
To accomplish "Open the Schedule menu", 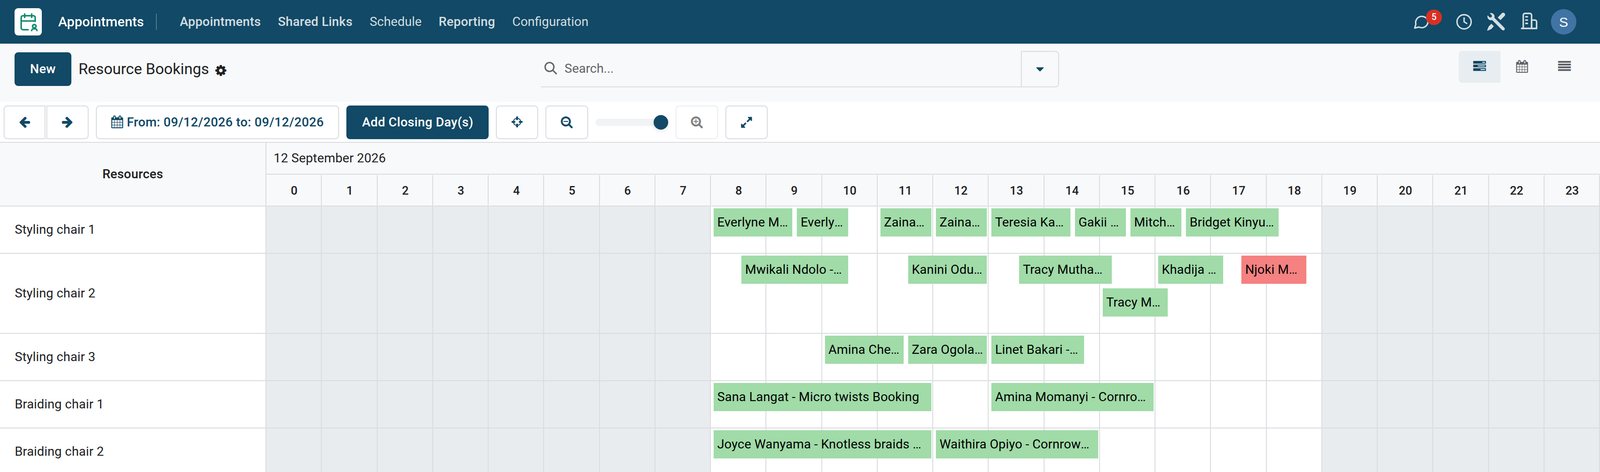I will (x=395, y=21).
